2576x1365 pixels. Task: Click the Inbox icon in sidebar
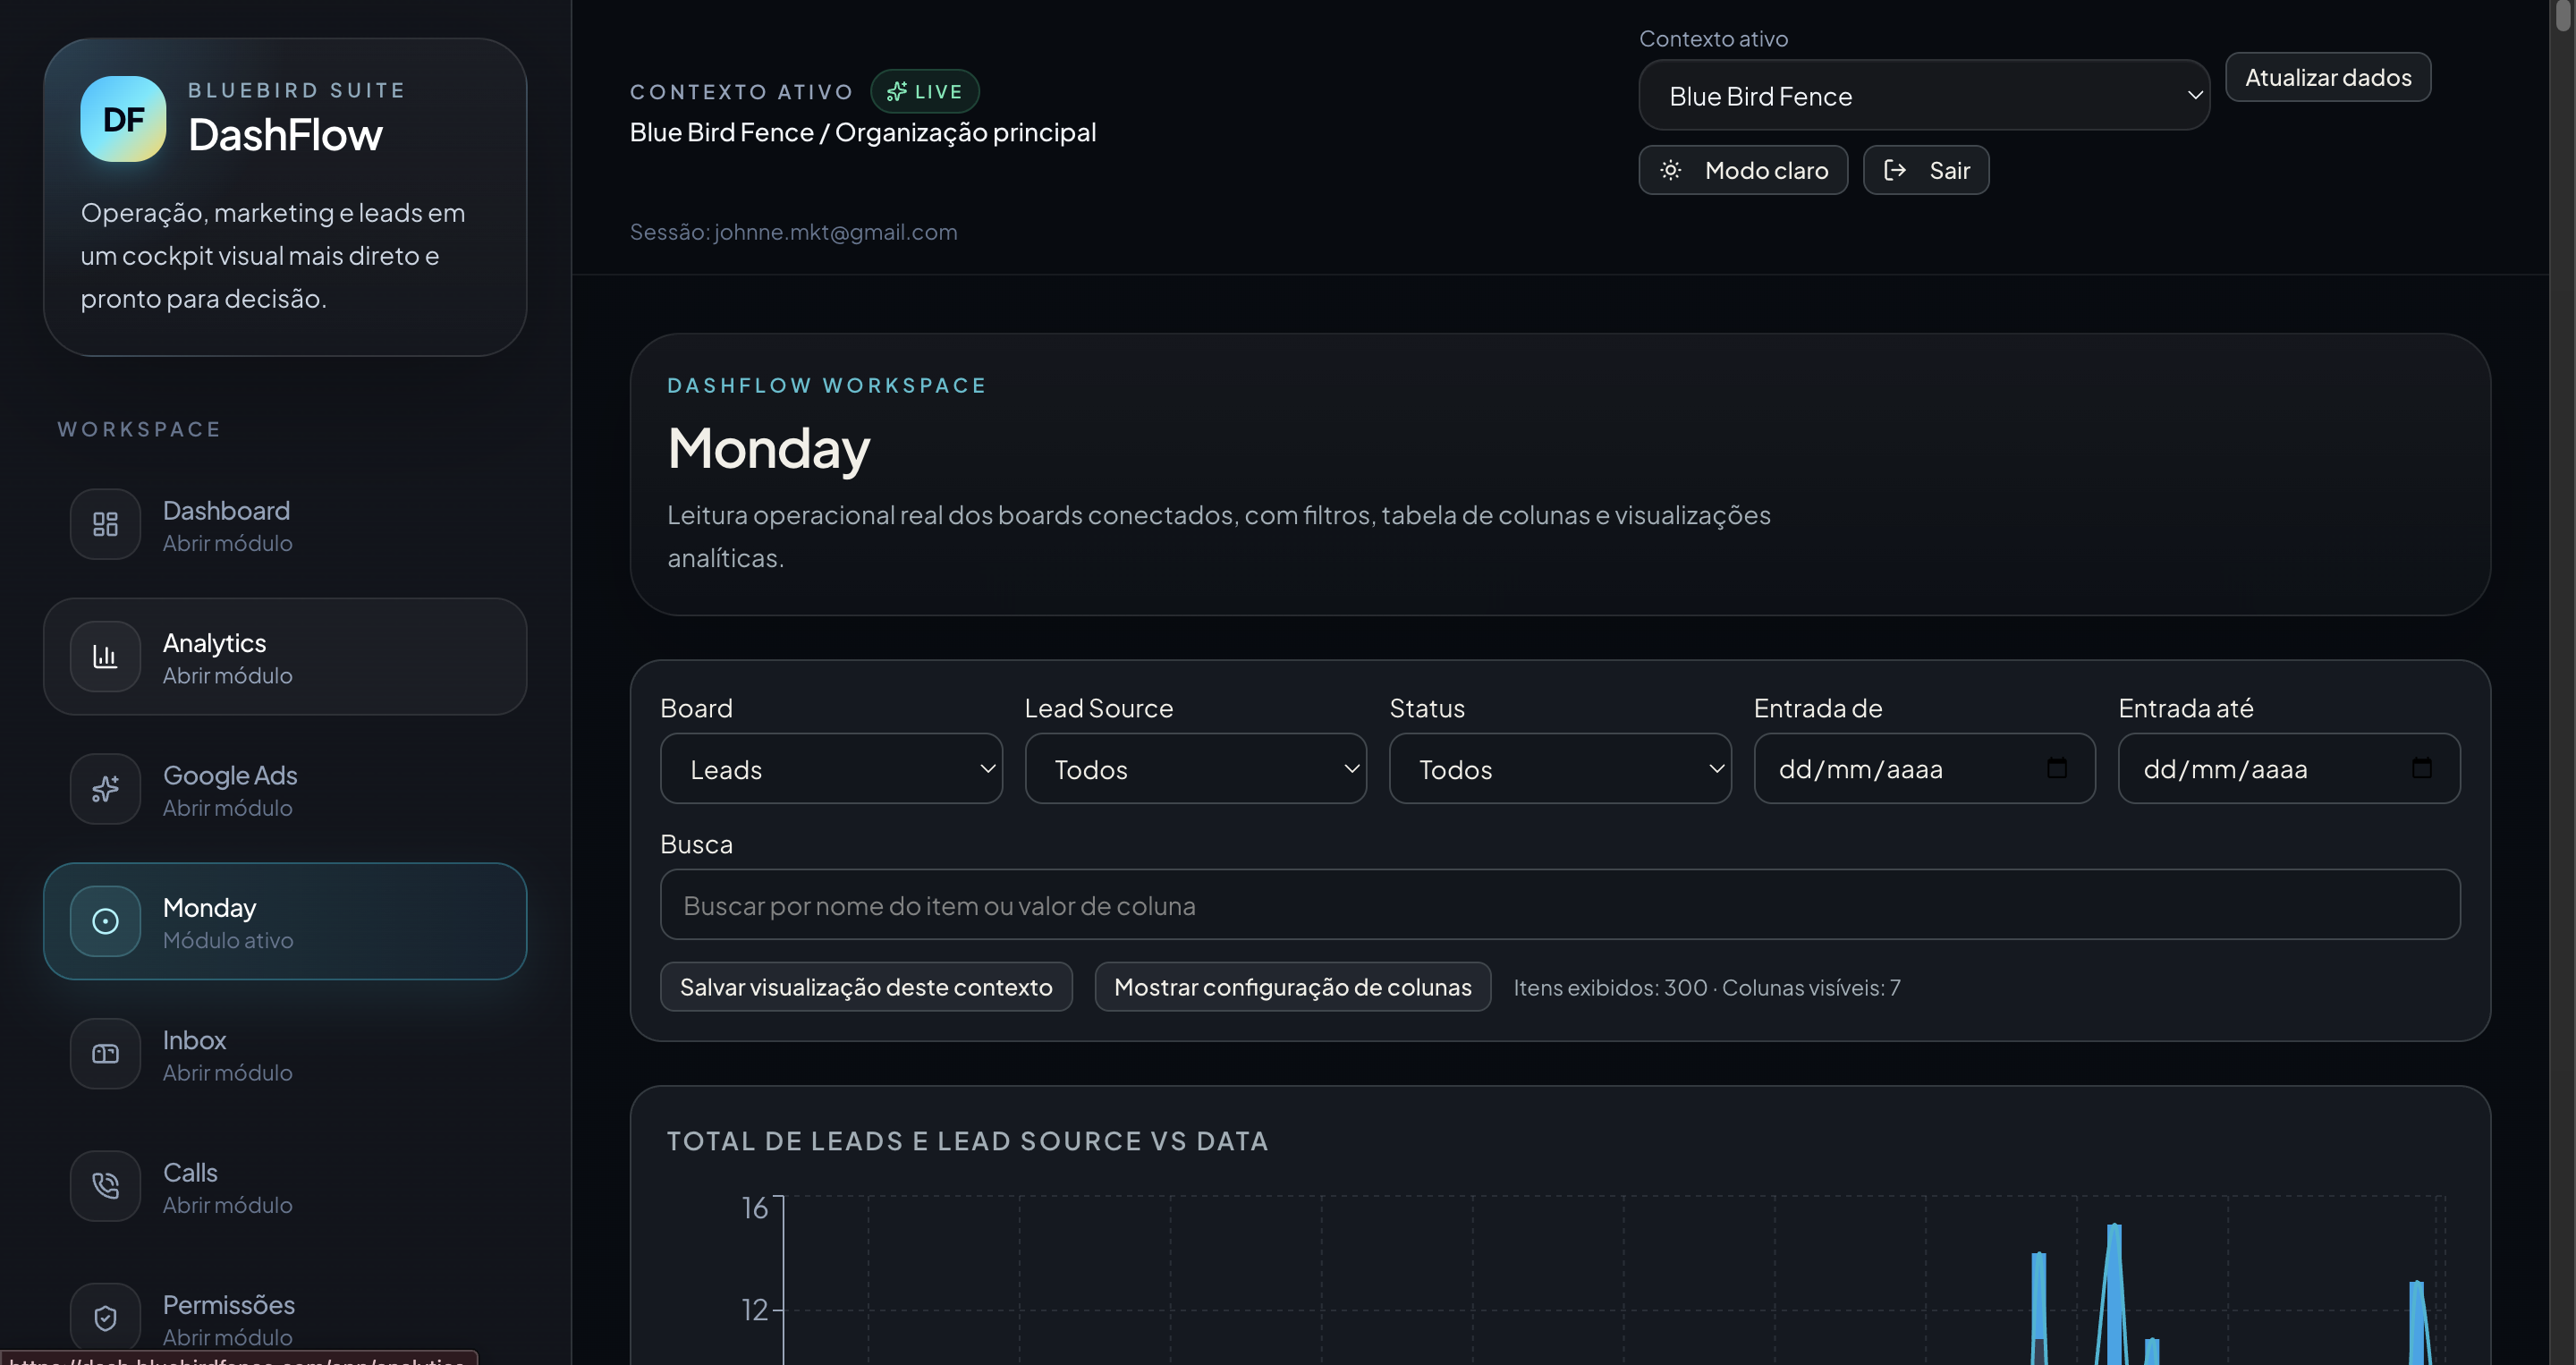[x=105, y=1054]
